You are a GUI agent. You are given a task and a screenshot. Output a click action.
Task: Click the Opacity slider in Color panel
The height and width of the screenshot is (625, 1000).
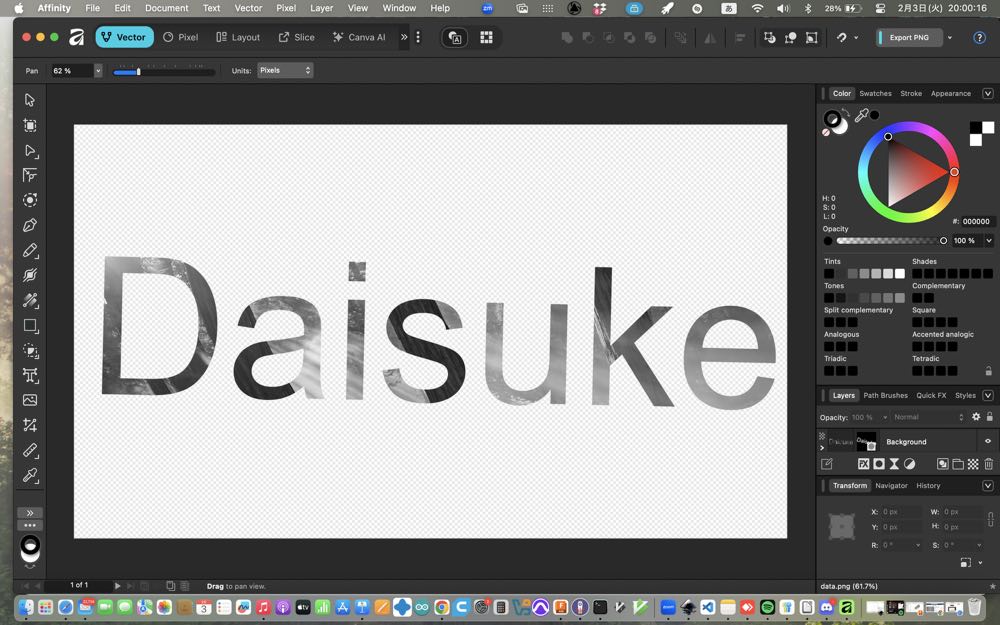[x=891, y=240]
